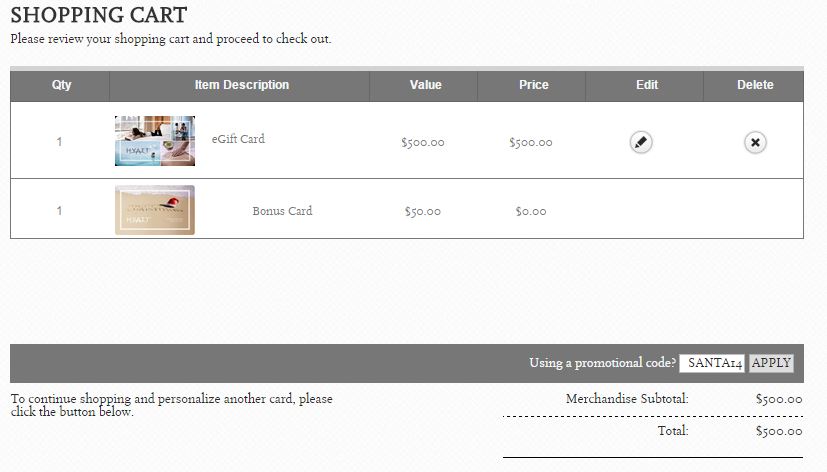Click the $500.00 value of eGift Card
This screenshot has height=472, width=827.
422,143
